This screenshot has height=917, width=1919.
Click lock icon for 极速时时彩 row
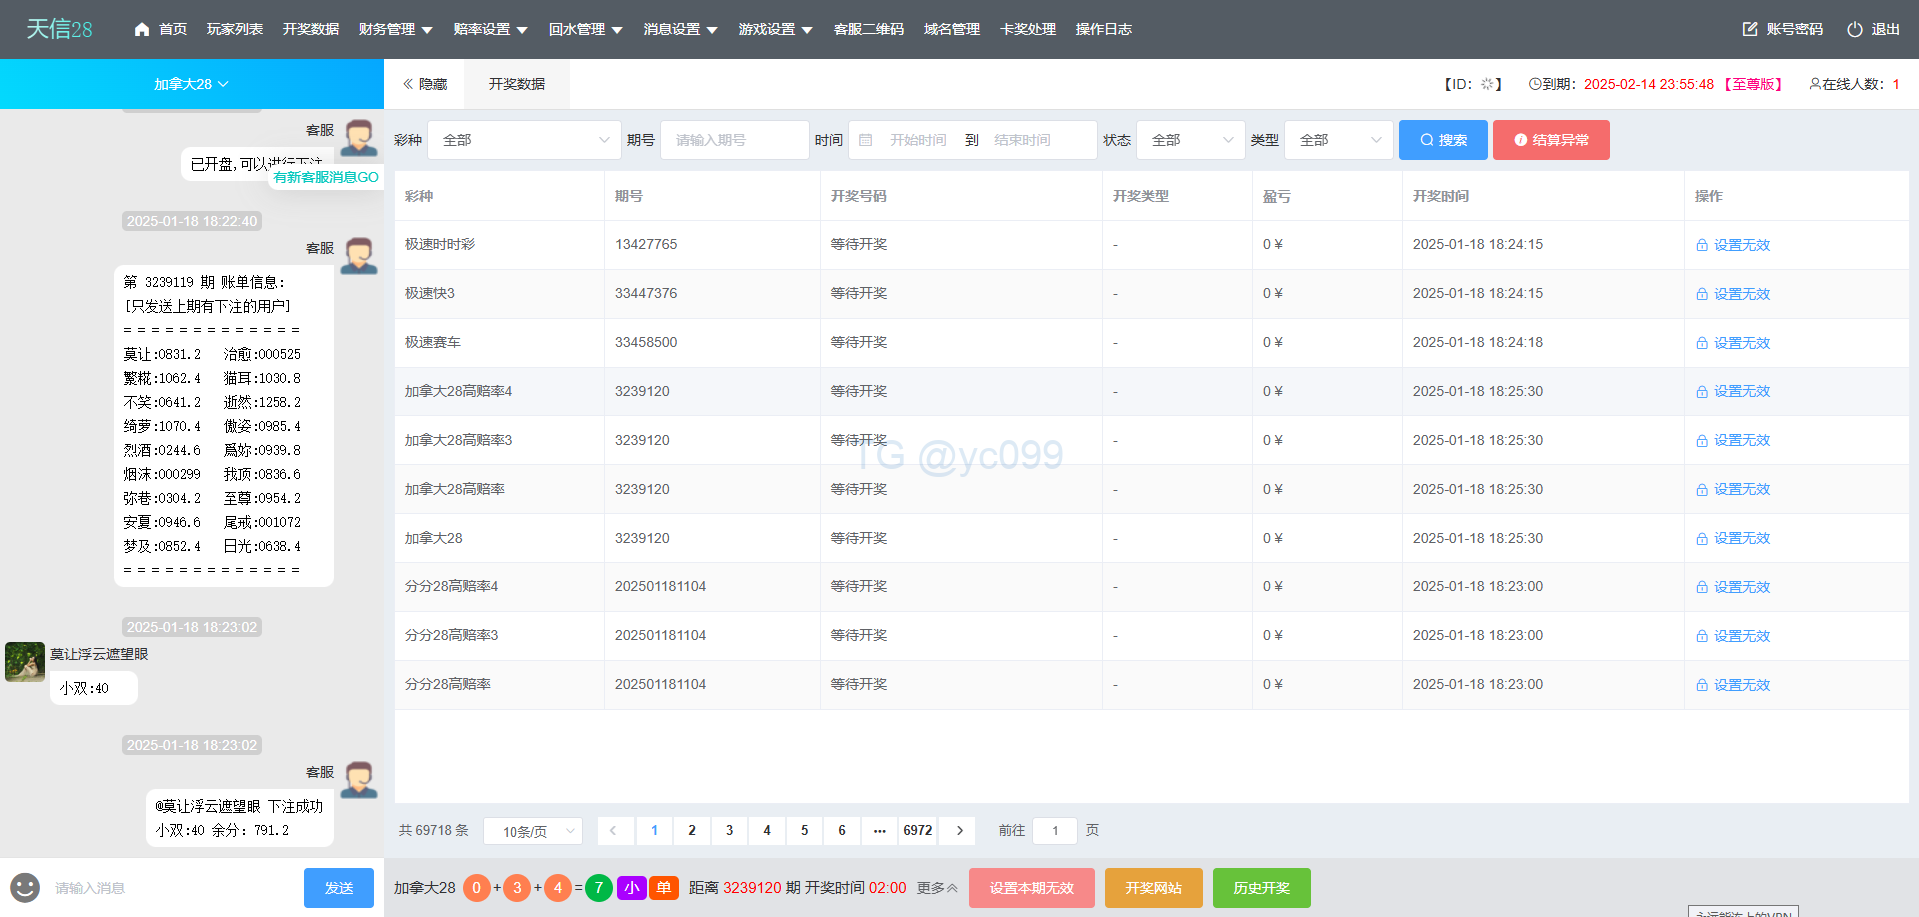(x=1702, y=245)
